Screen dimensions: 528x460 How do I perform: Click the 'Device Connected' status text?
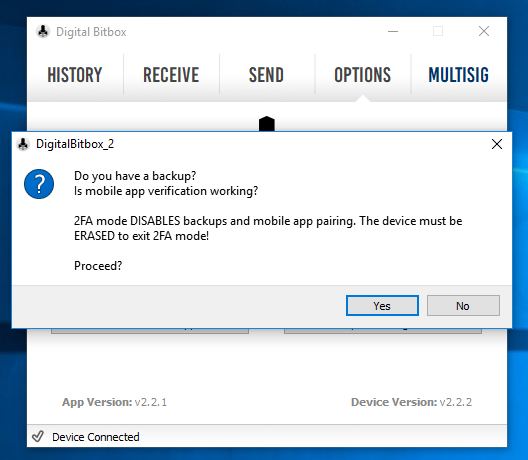click(x=96, y=437)
